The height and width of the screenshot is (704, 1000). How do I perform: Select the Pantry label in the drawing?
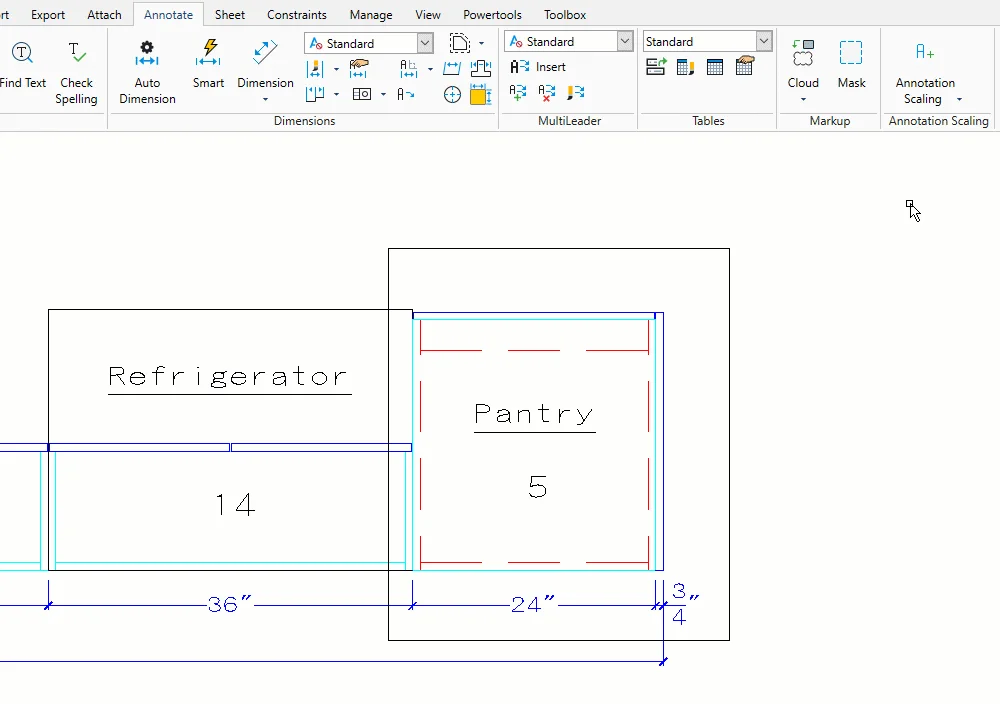click(534, 414)
